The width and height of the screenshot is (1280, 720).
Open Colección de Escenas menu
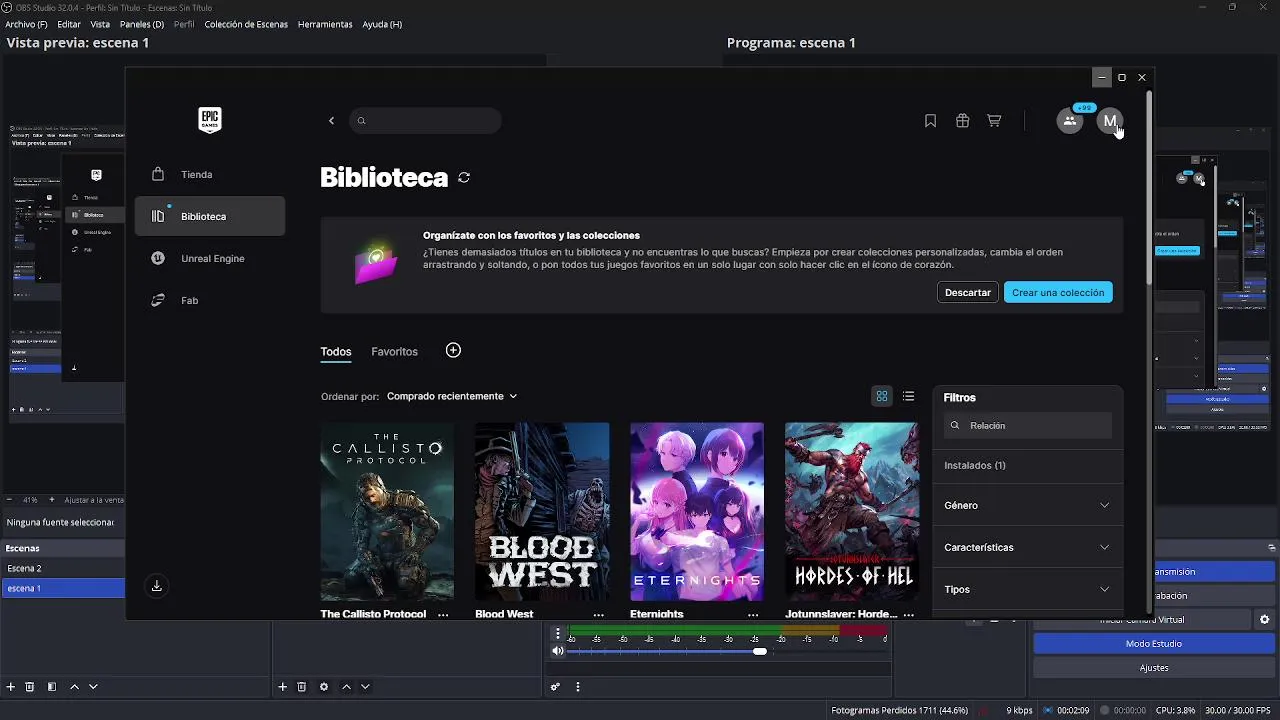pos(246,24)
